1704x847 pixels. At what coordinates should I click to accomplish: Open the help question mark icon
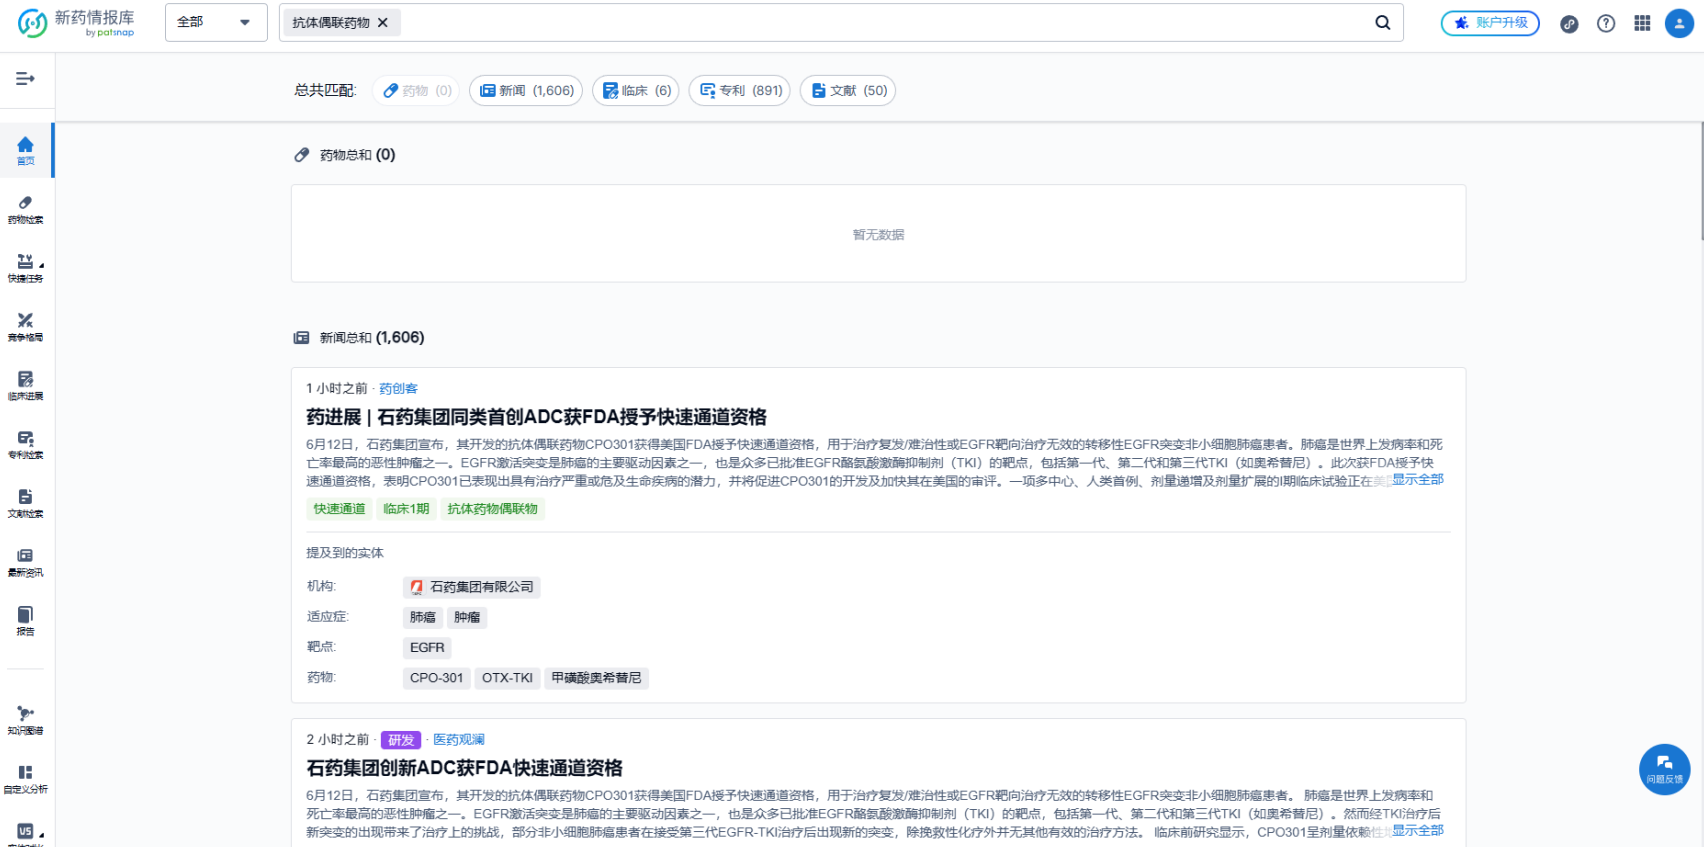[1606, 23]
